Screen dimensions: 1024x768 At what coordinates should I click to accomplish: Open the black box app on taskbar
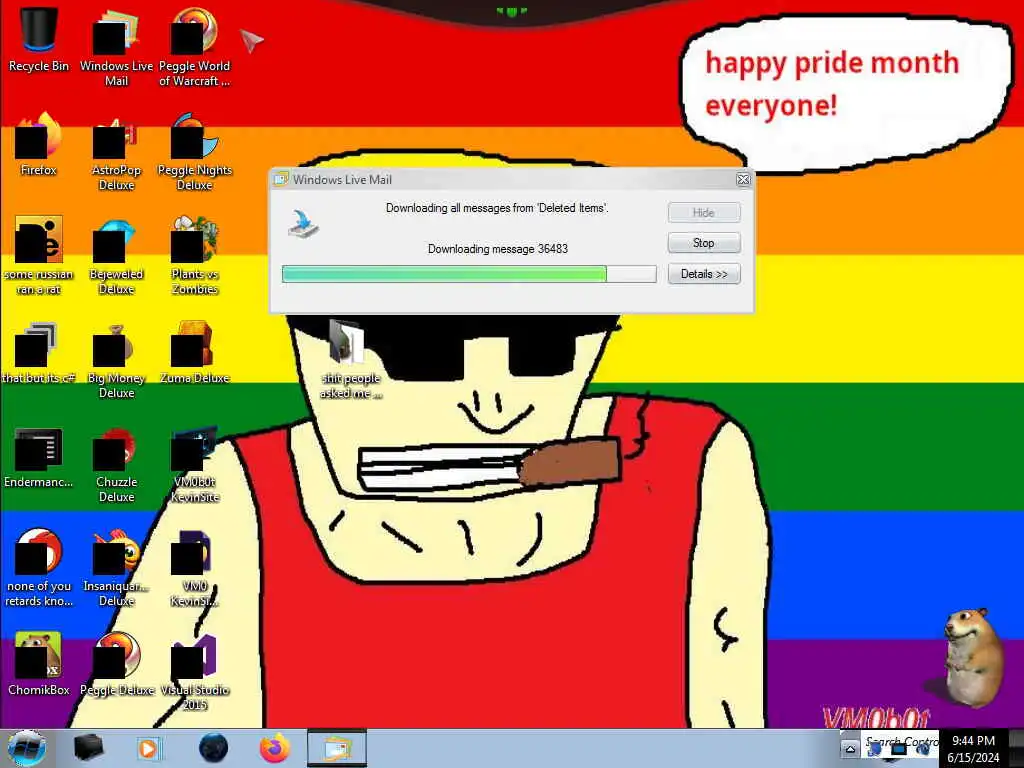pyautogui.click(x=88, y=748)
